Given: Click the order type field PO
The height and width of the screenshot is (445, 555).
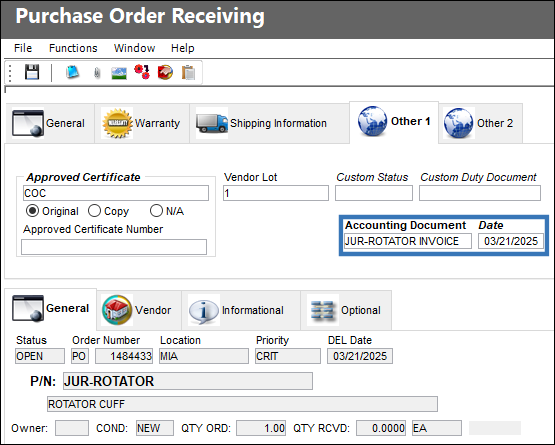Looking at the screenshot, I should (80, 356).
